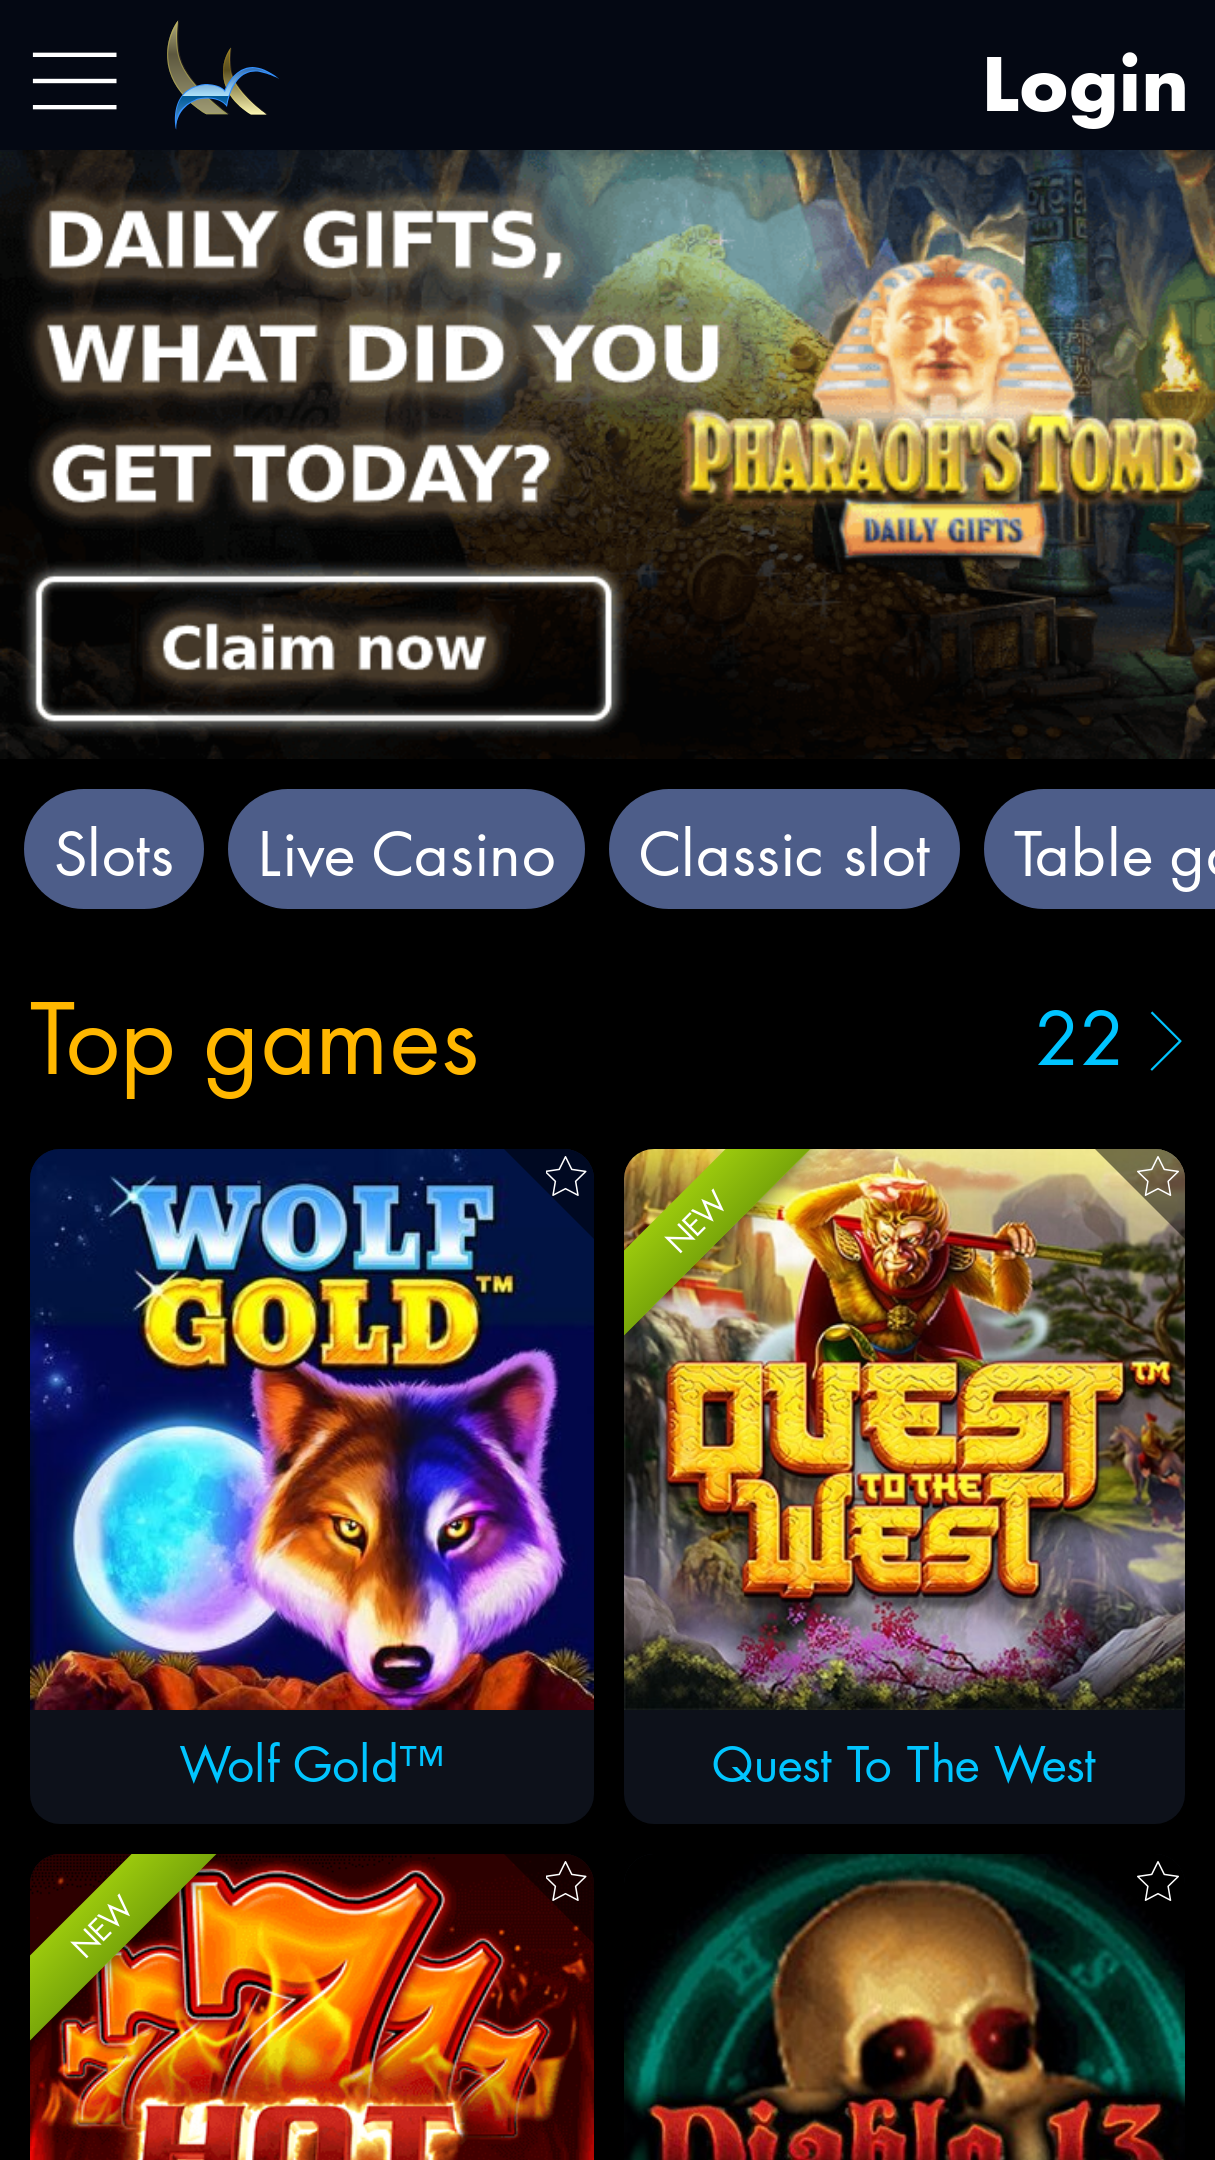Viewport: 1215px width, 2160px height.
Task: Choose the Classic slot category
Action: (784, 849)
